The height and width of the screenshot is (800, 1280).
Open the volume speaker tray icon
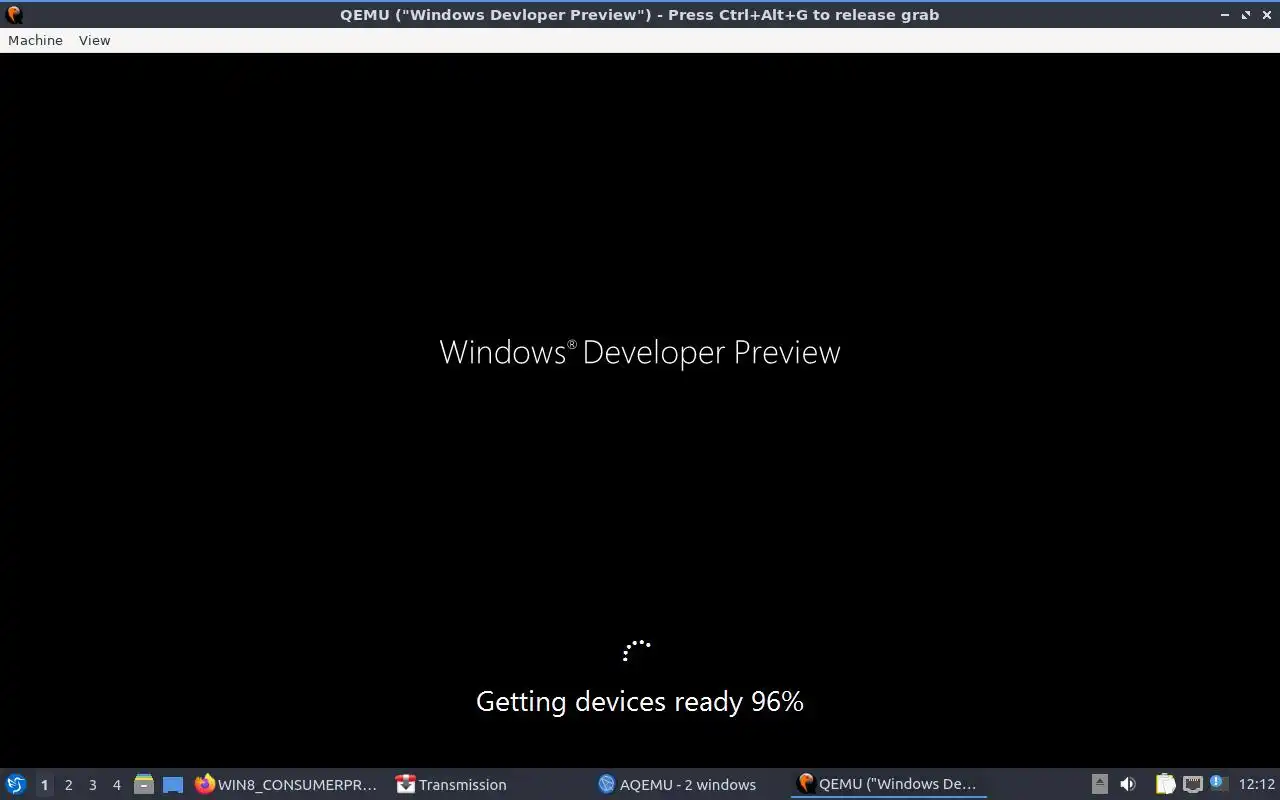1128,784
